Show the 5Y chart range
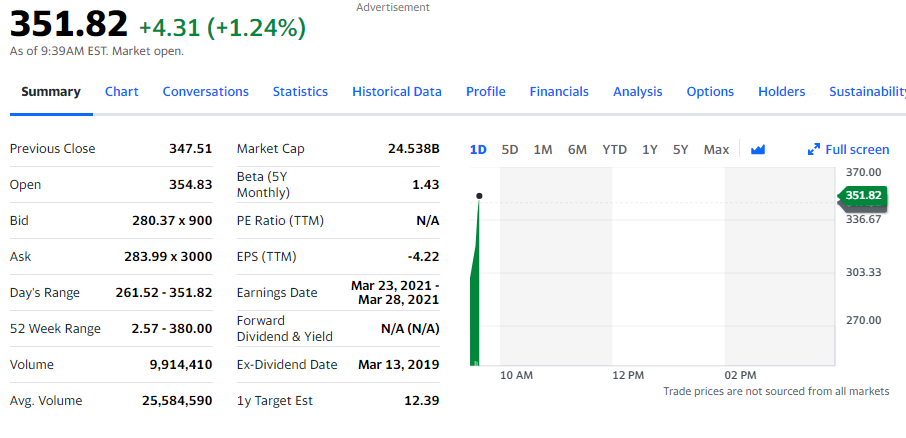The width and height of the screenshot is (906, 438). (x=680, y=150)
